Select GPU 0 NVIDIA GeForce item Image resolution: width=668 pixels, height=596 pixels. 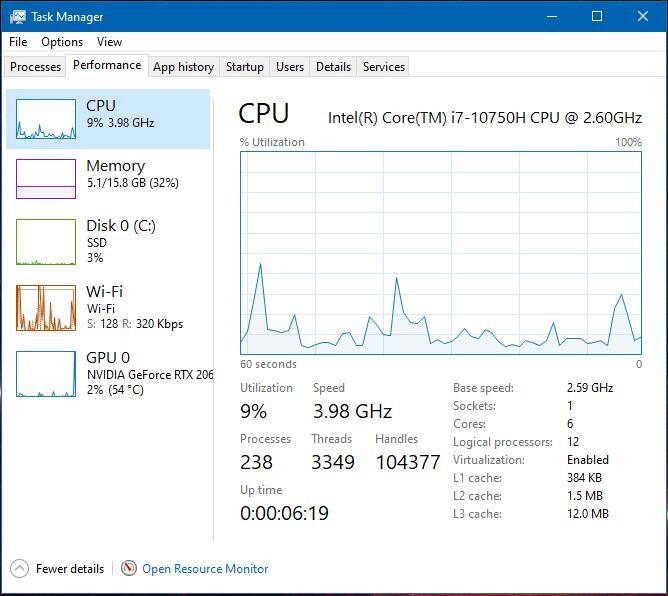(x=110, y=373)
